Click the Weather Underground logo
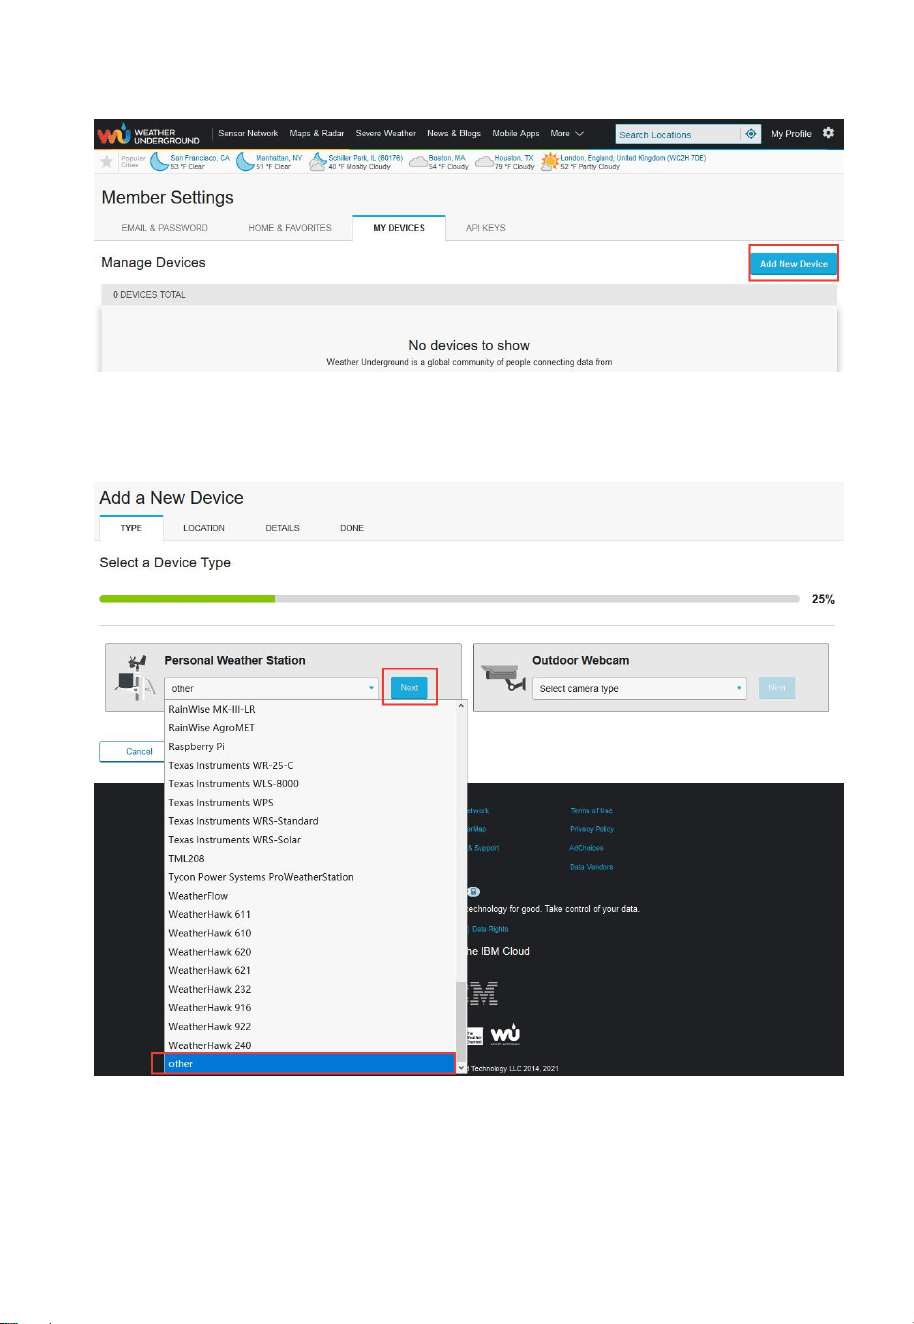Screen dimensions: 914x1324 coord(148,134)
